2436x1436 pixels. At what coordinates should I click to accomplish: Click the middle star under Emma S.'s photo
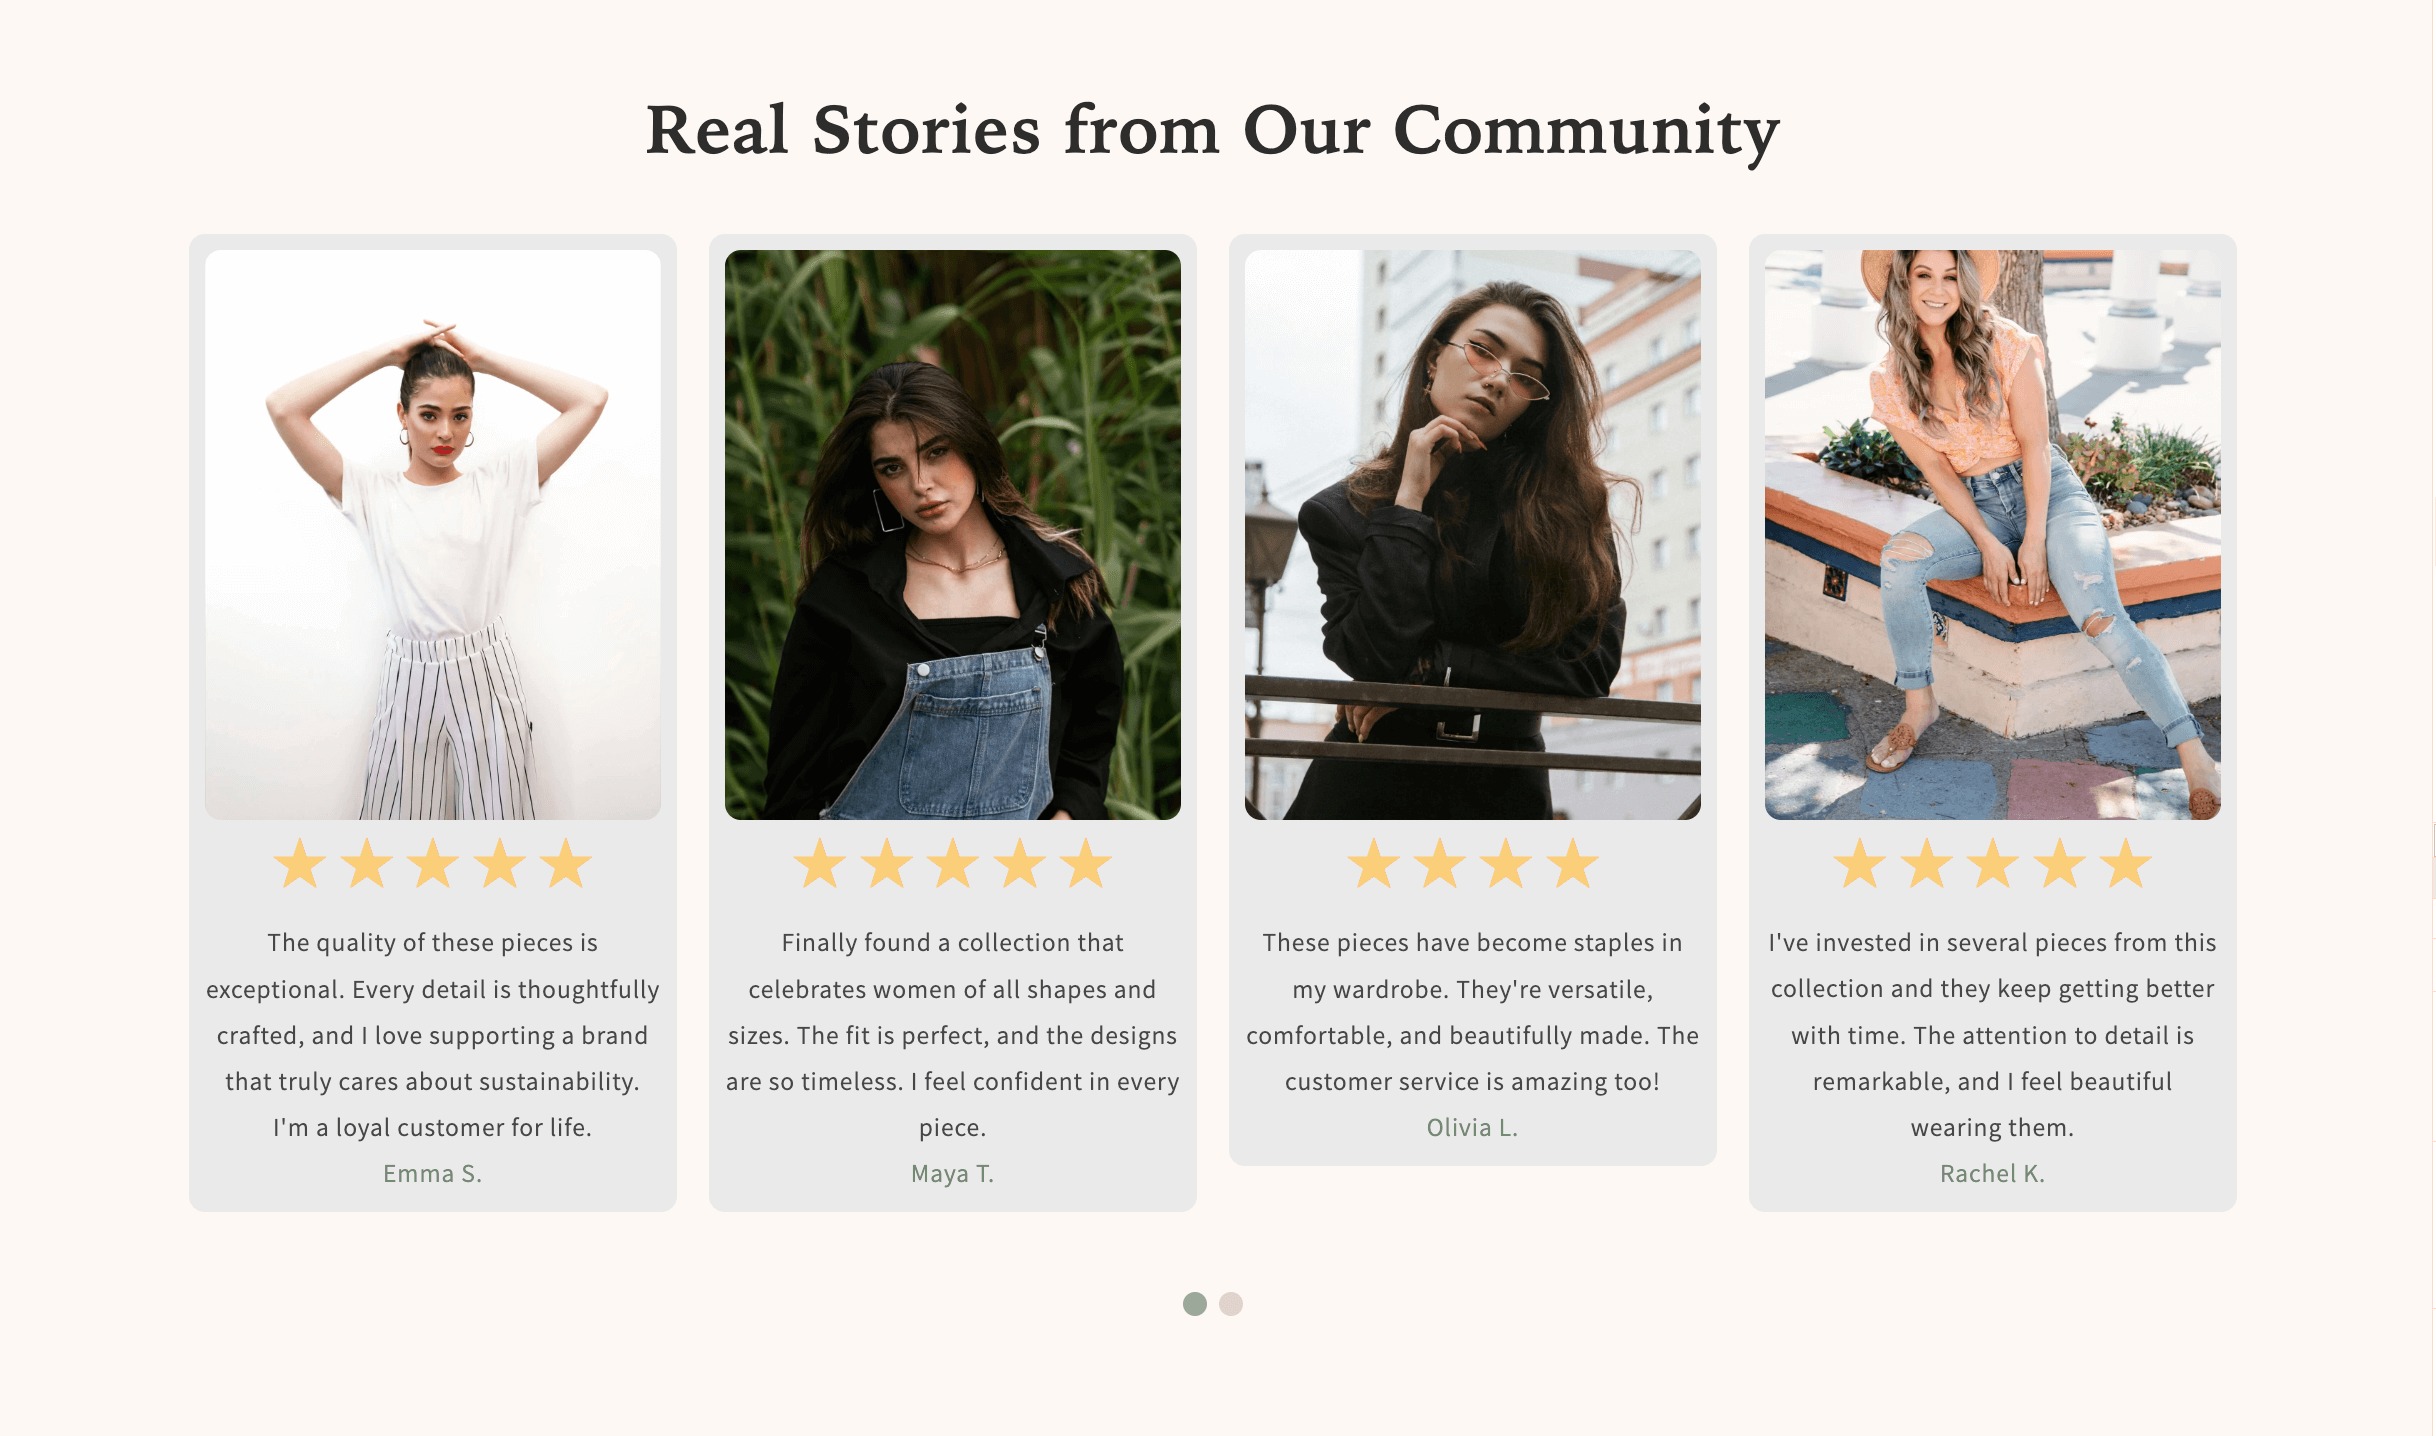click(432, 864)
